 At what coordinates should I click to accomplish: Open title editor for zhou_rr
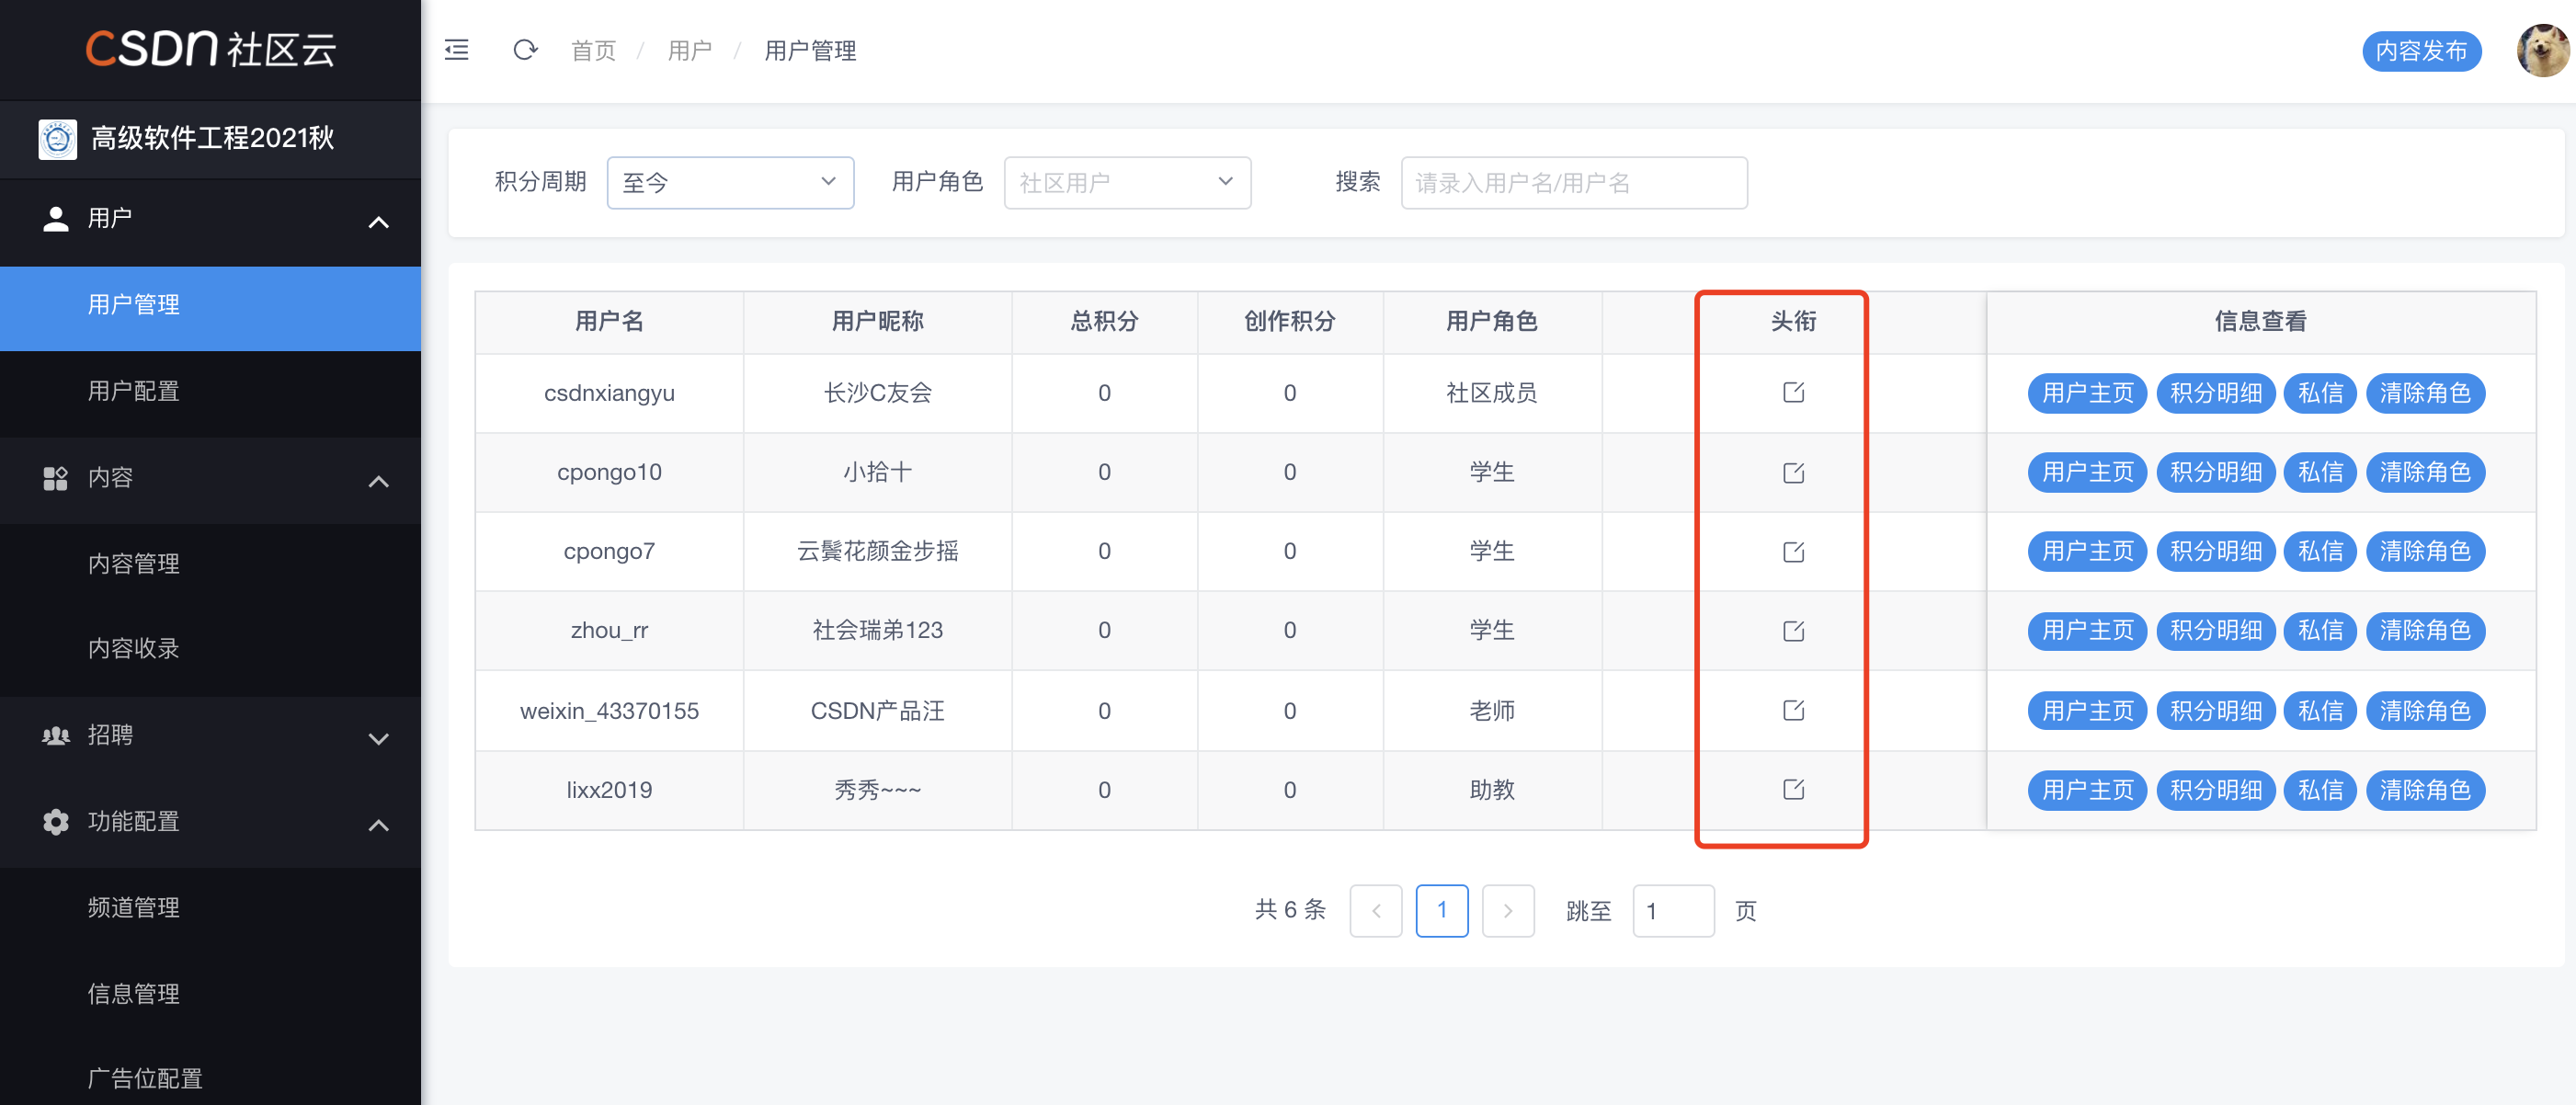point(1793,631)
